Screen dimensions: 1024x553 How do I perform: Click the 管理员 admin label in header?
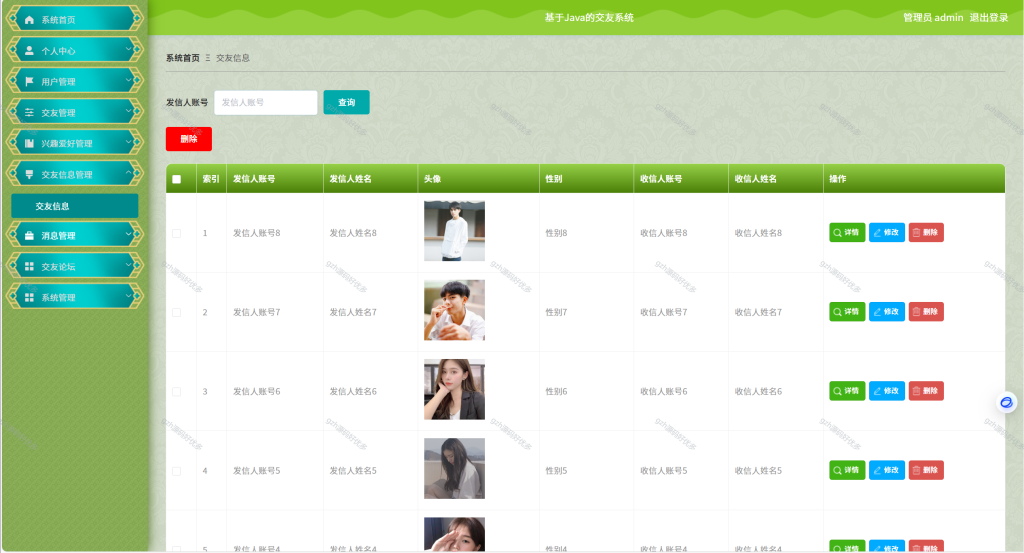pos(933,18)
